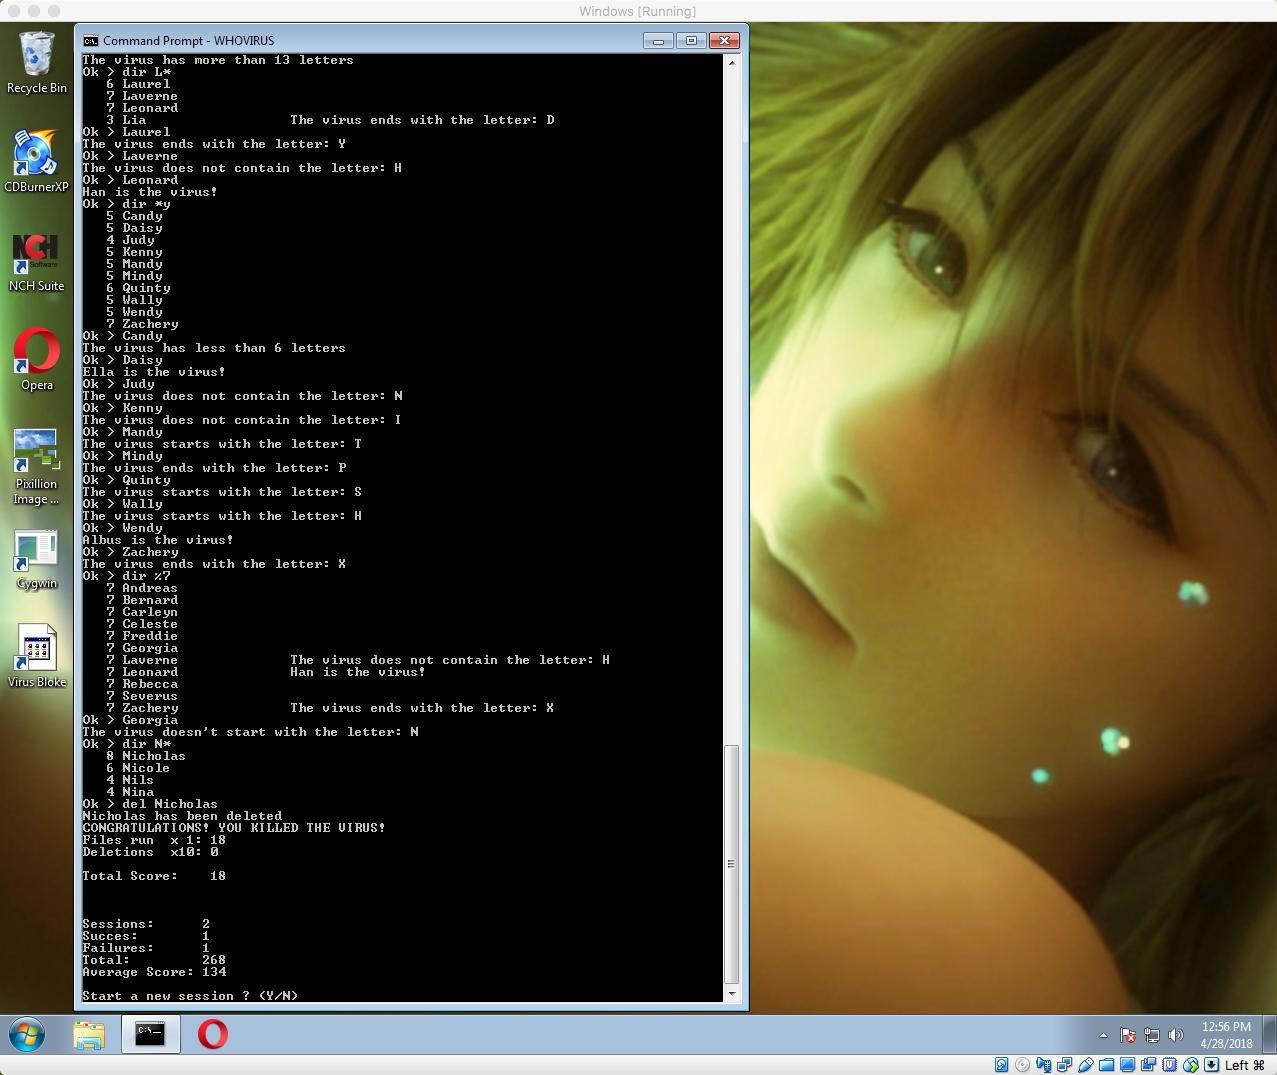1277x1075 pixels.
Task: Click the VirtualBox keyboard capture arrow icon
Action: (1211, 1065)
